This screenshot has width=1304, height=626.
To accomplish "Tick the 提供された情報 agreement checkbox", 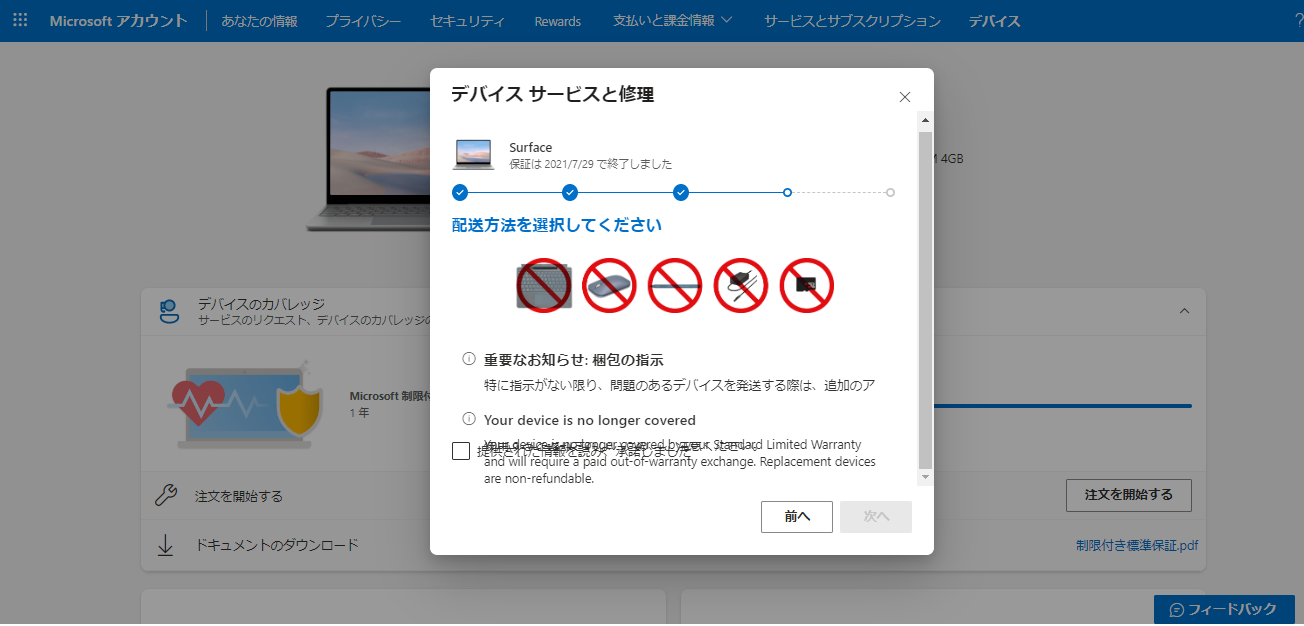I will point(461,451).
